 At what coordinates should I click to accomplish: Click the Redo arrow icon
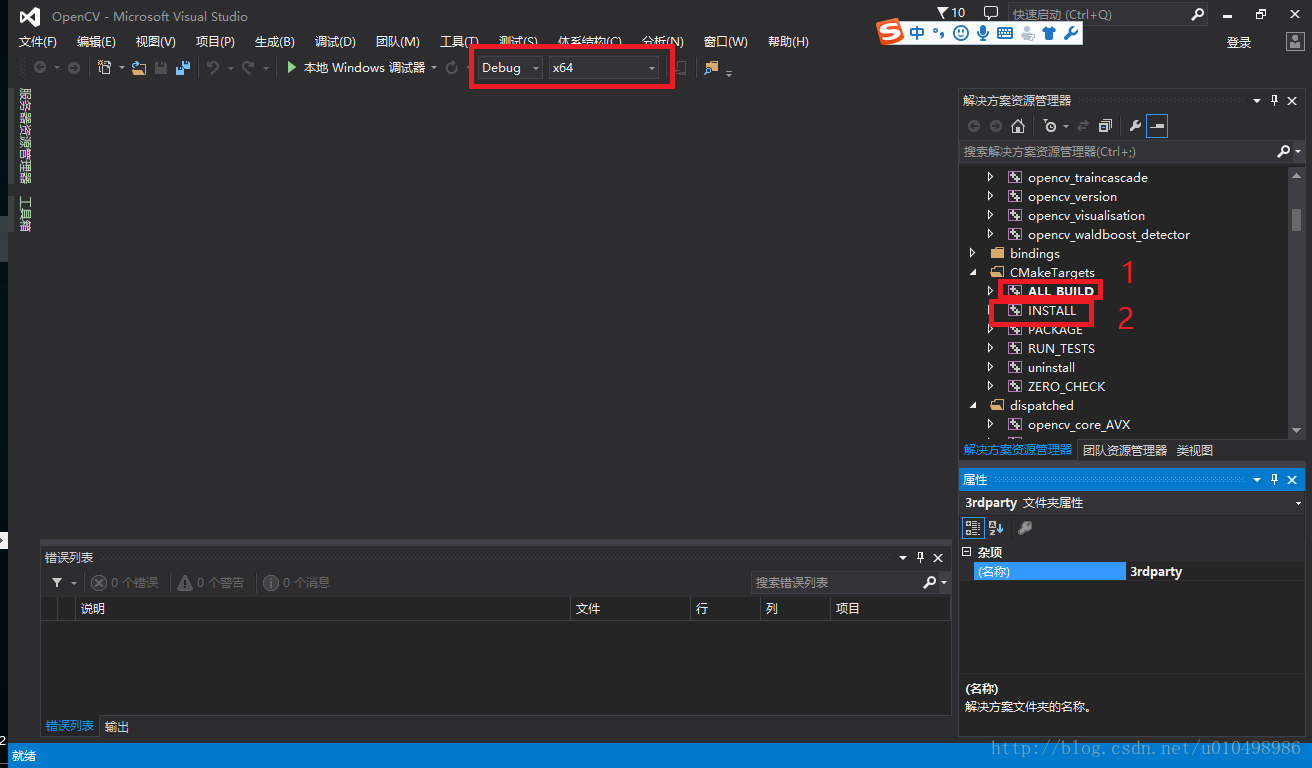point(248,67)
